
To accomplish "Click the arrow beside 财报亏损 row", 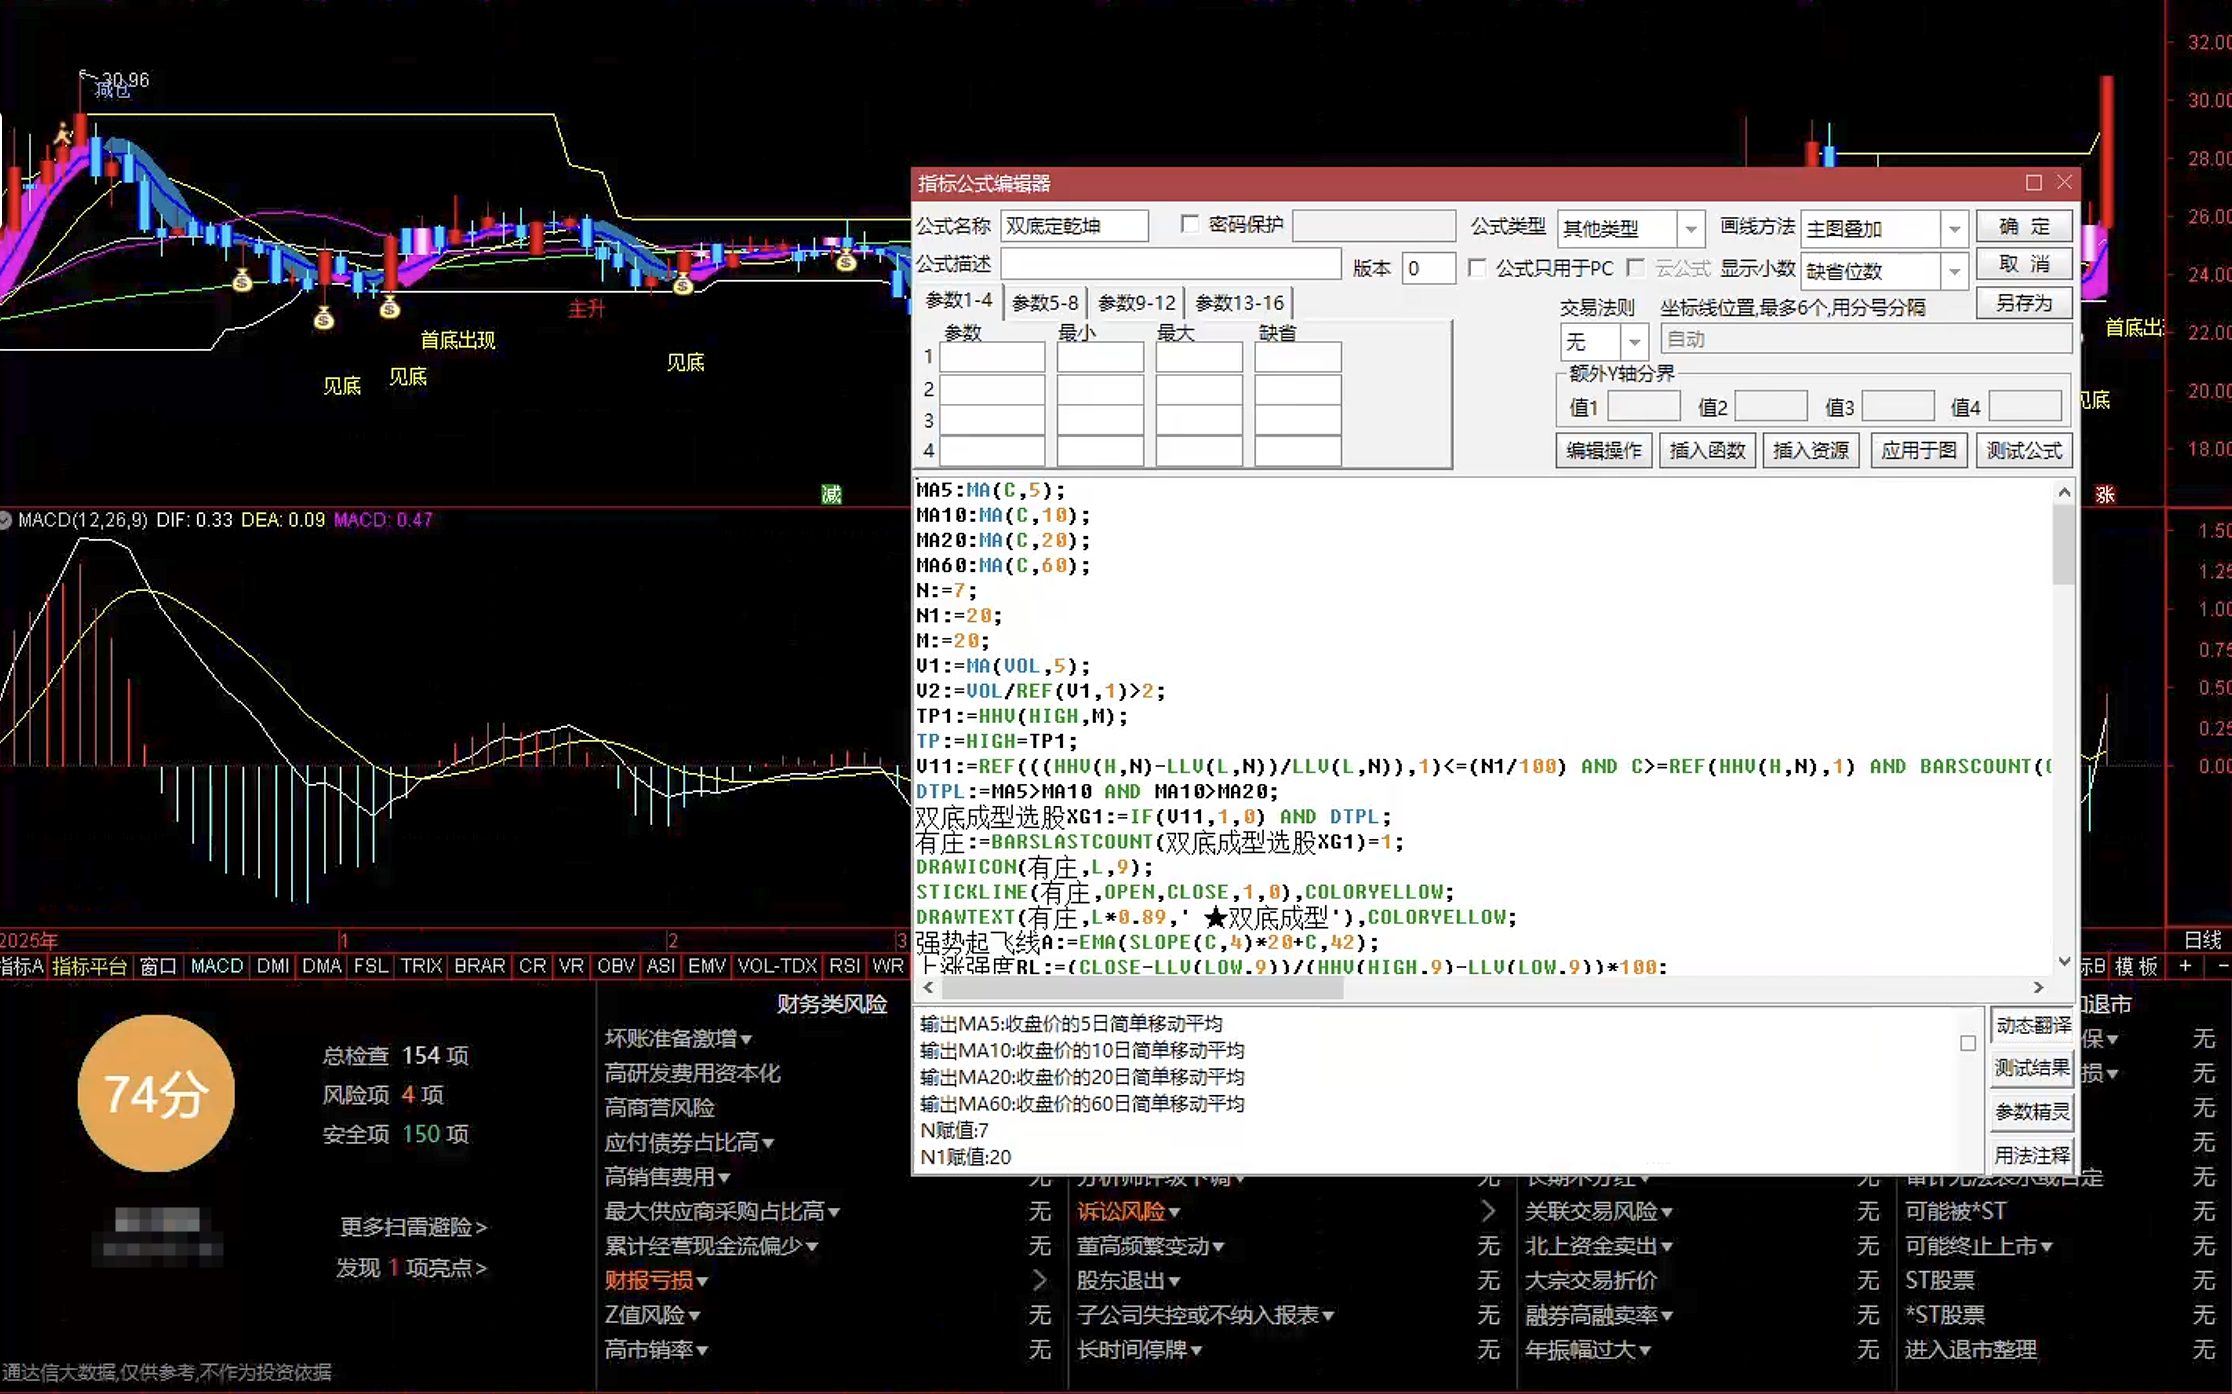I will (x=1040, y=1281).
